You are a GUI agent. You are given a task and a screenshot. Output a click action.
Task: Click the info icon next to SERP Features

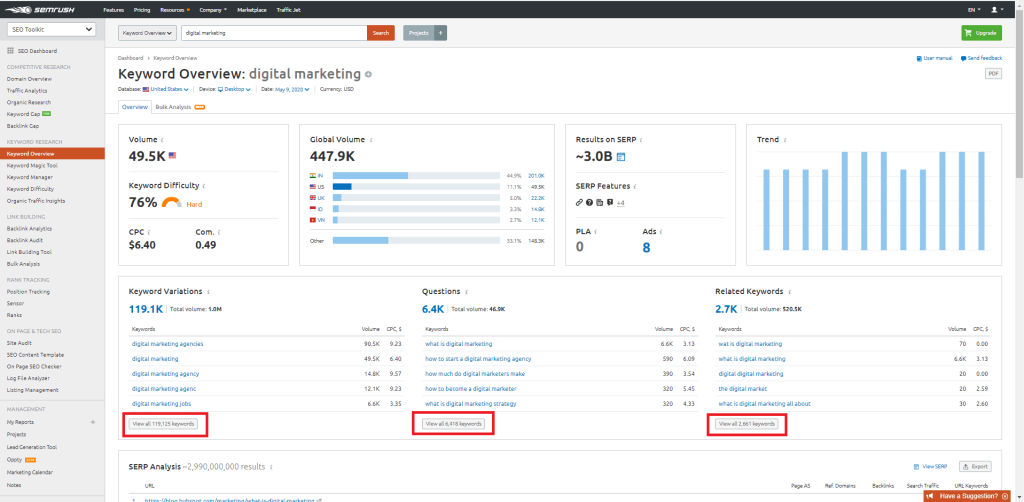tap(635, 186)
